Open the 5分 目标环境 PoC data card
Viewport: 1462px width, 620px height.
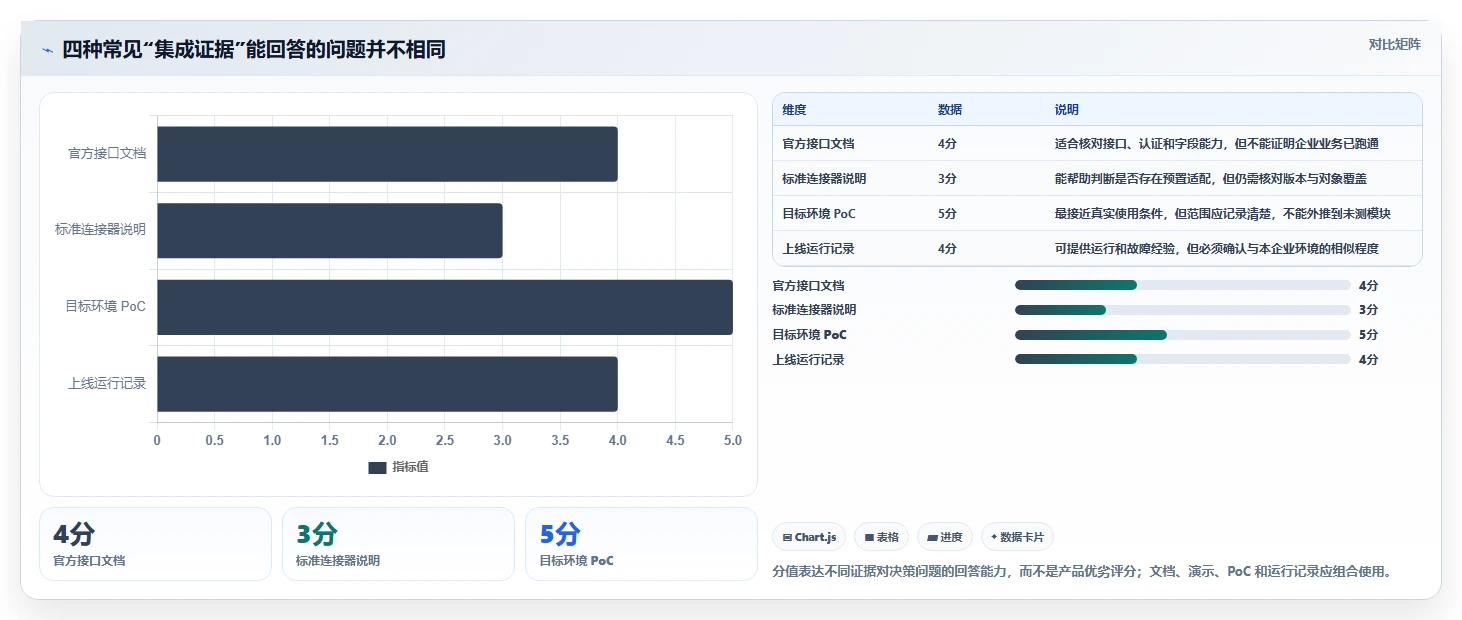click(641, 544)
